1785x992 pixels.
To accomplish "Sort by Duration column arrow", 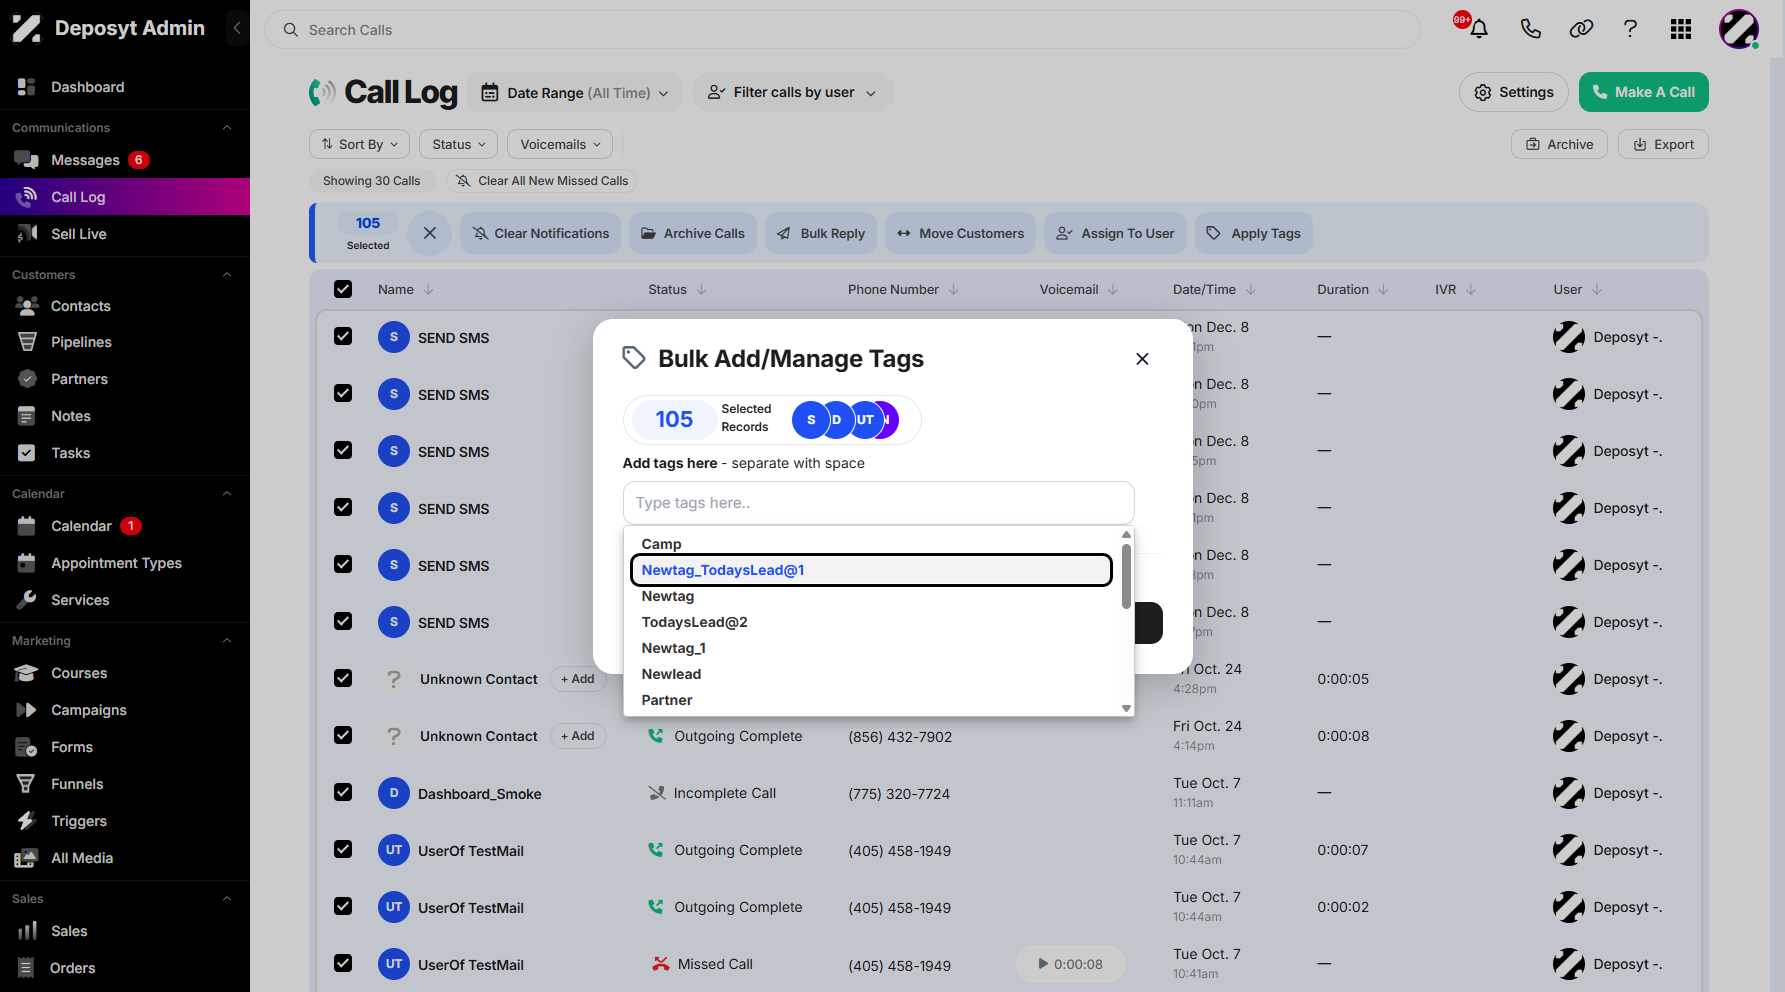I will (1383, 290).
